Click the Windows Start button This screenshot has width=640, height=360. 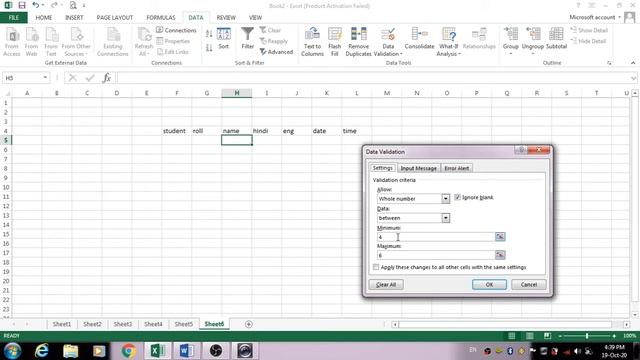coord(12,351)
